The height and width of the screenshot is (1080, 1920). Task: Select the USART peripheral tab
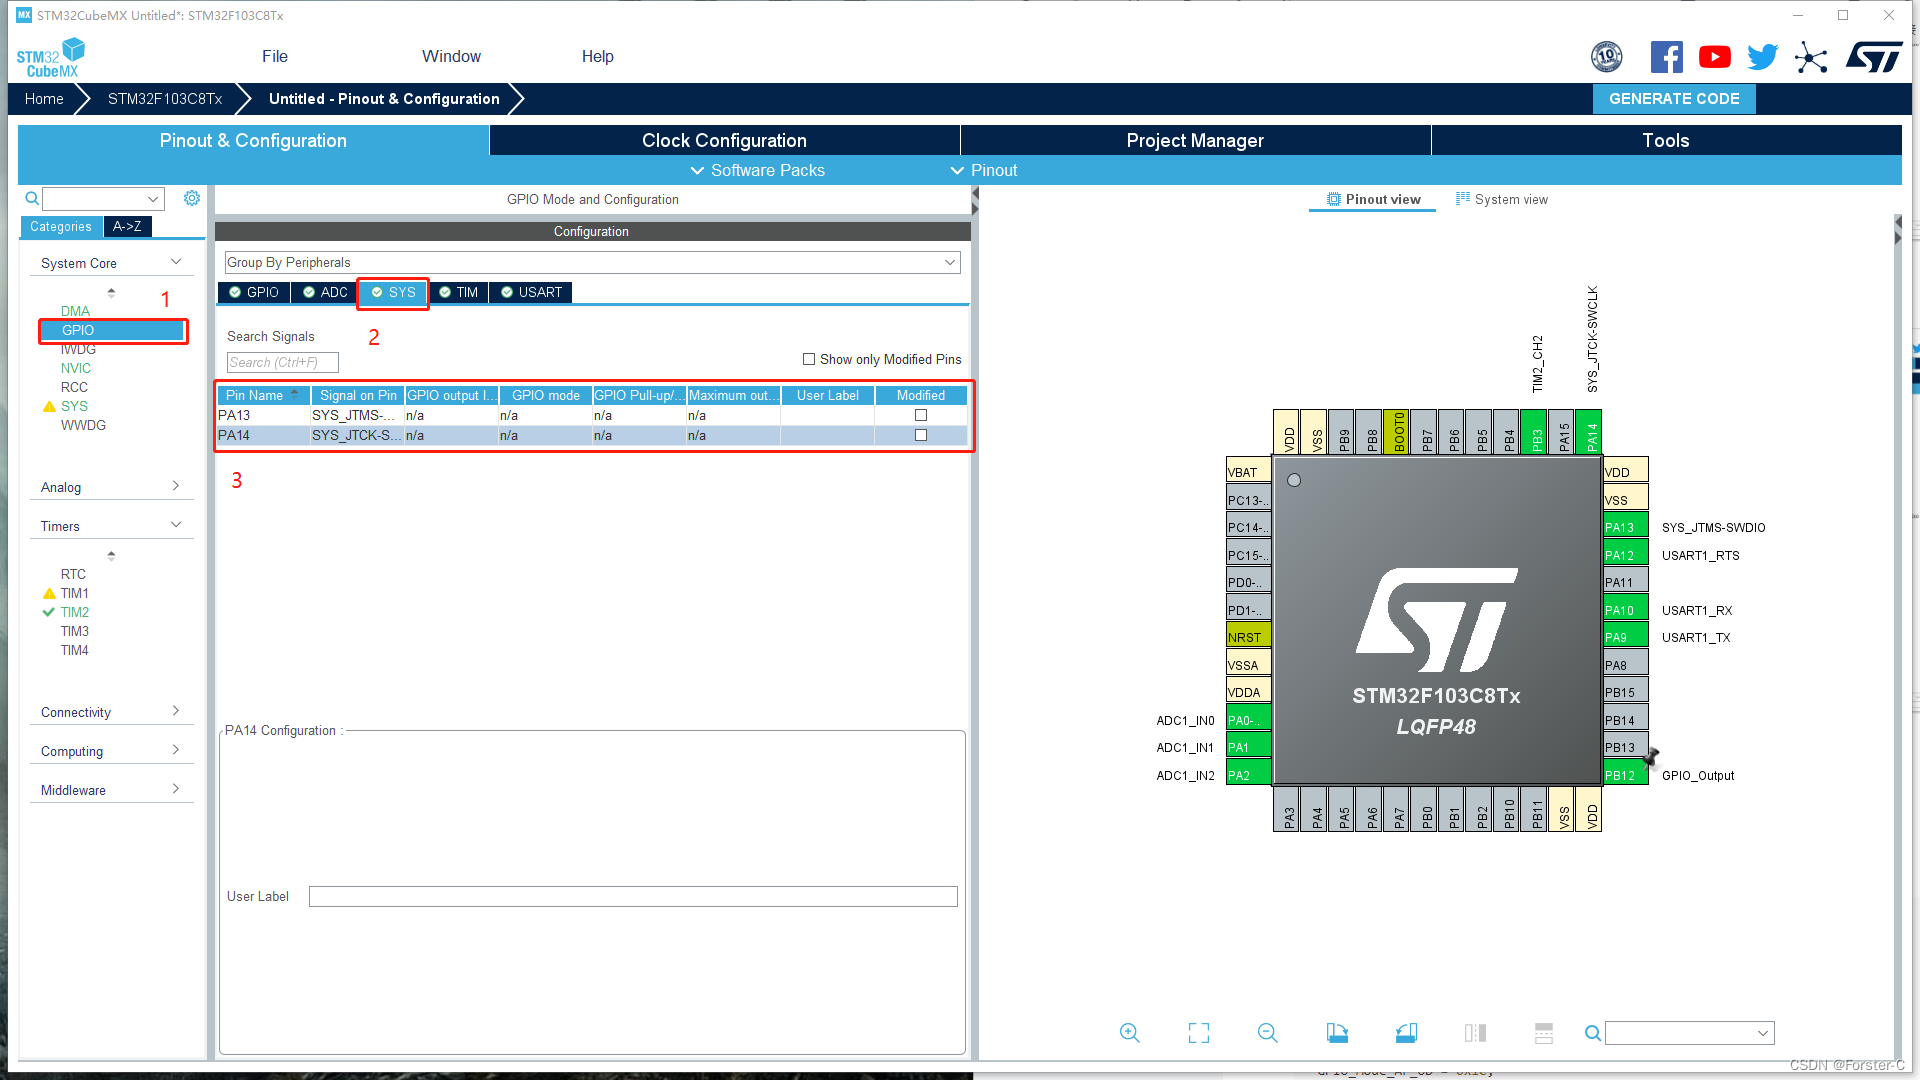point(532,292)
